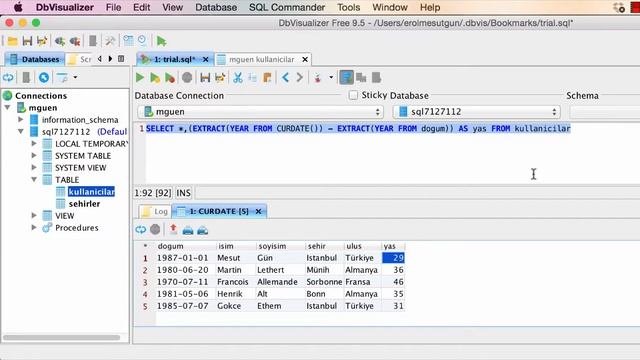Sort by the dogum column header
Image resolution: width=640 pixels, height=360 pixels.
pos(186,246)
